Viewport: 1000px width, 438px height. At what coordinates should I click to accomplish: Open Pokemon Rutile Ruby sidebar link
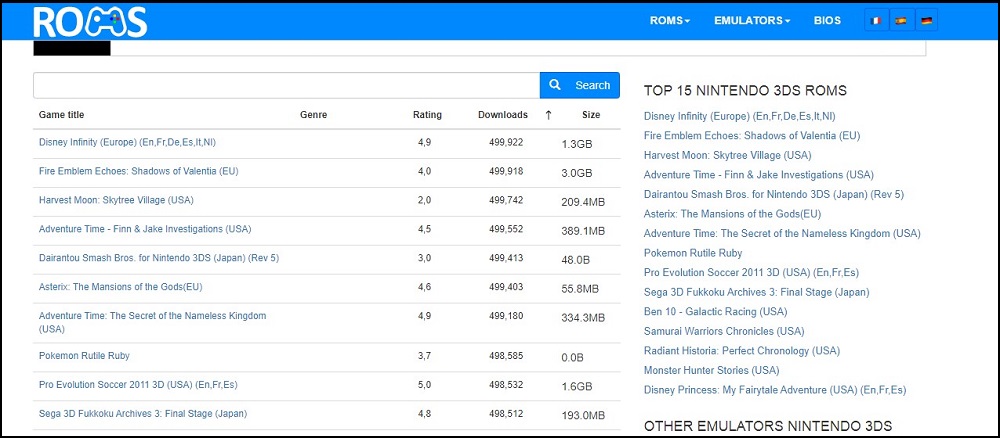(x=693, y=253)
